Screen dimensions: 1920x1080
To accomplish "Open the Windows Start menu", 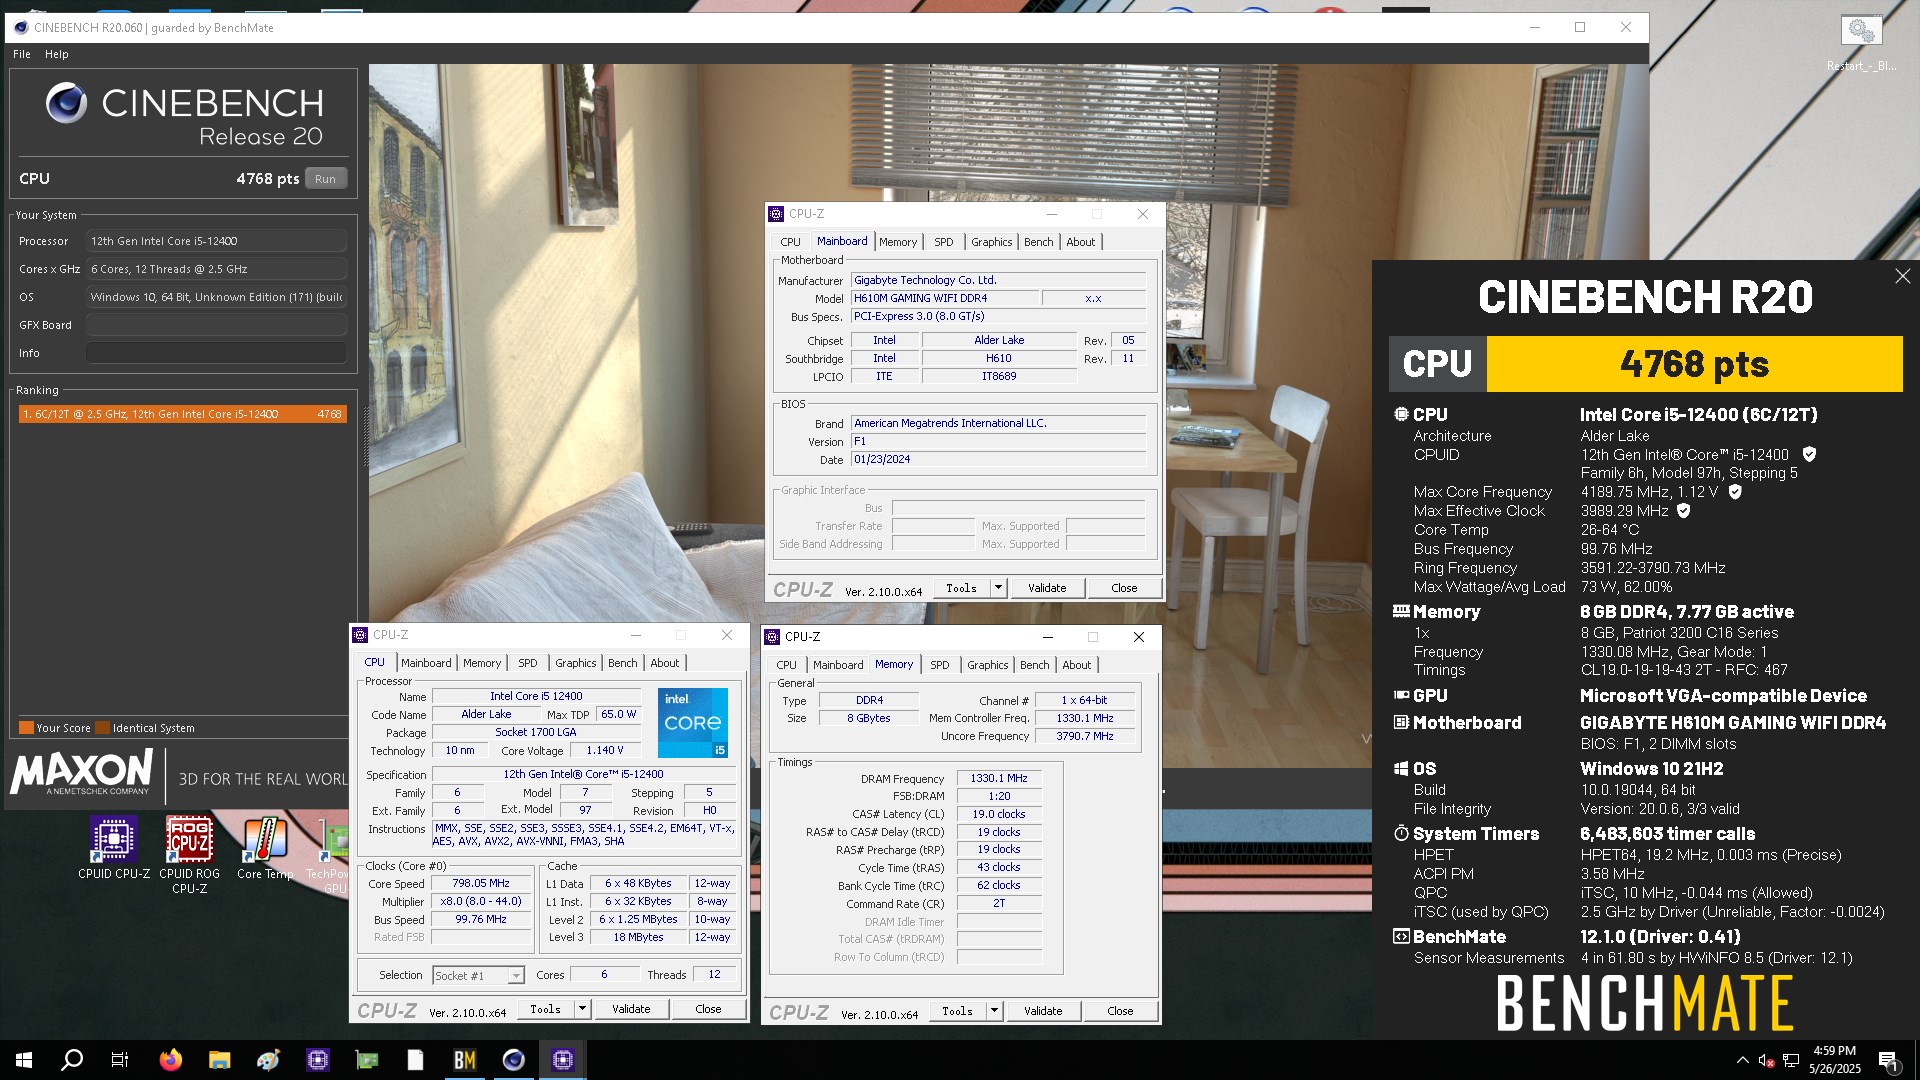I will (x=24, y=1060).
